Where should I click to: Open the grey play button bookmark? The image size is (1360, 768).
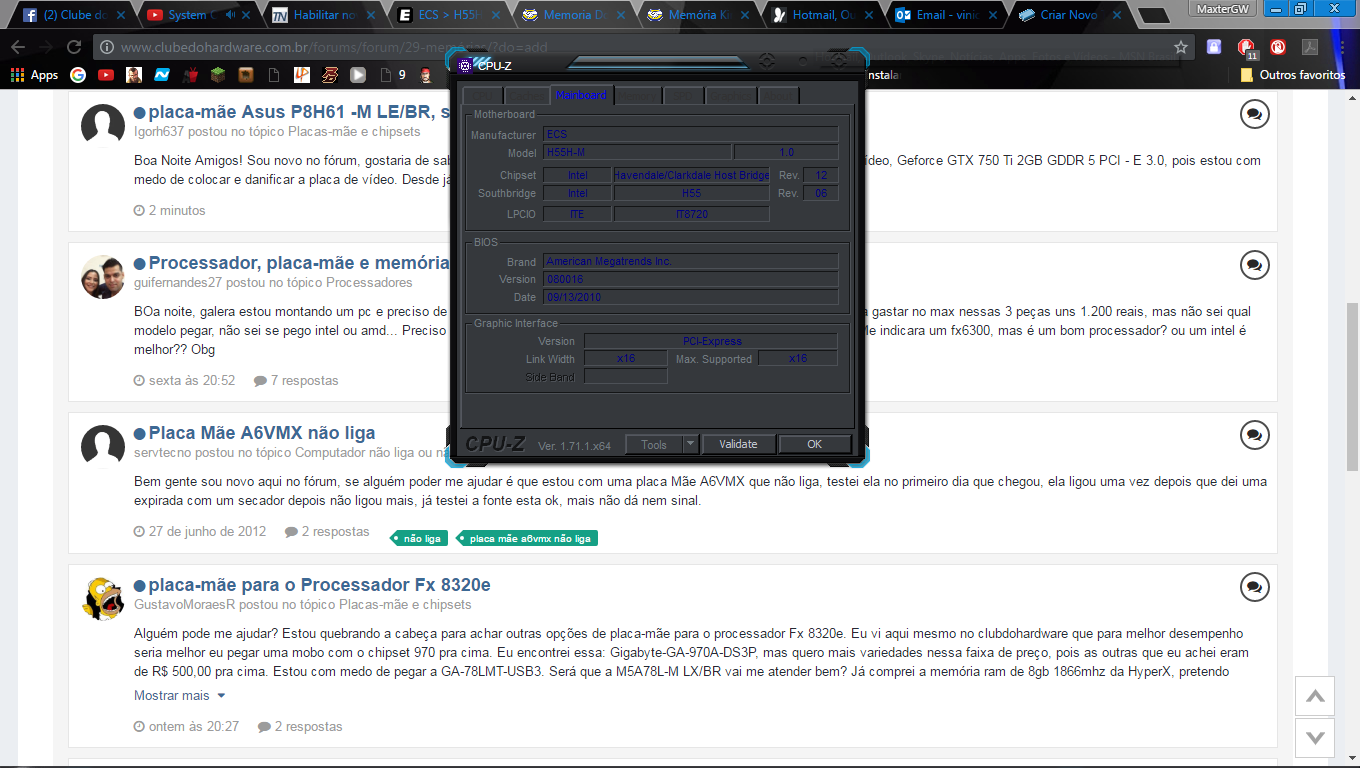358,75
